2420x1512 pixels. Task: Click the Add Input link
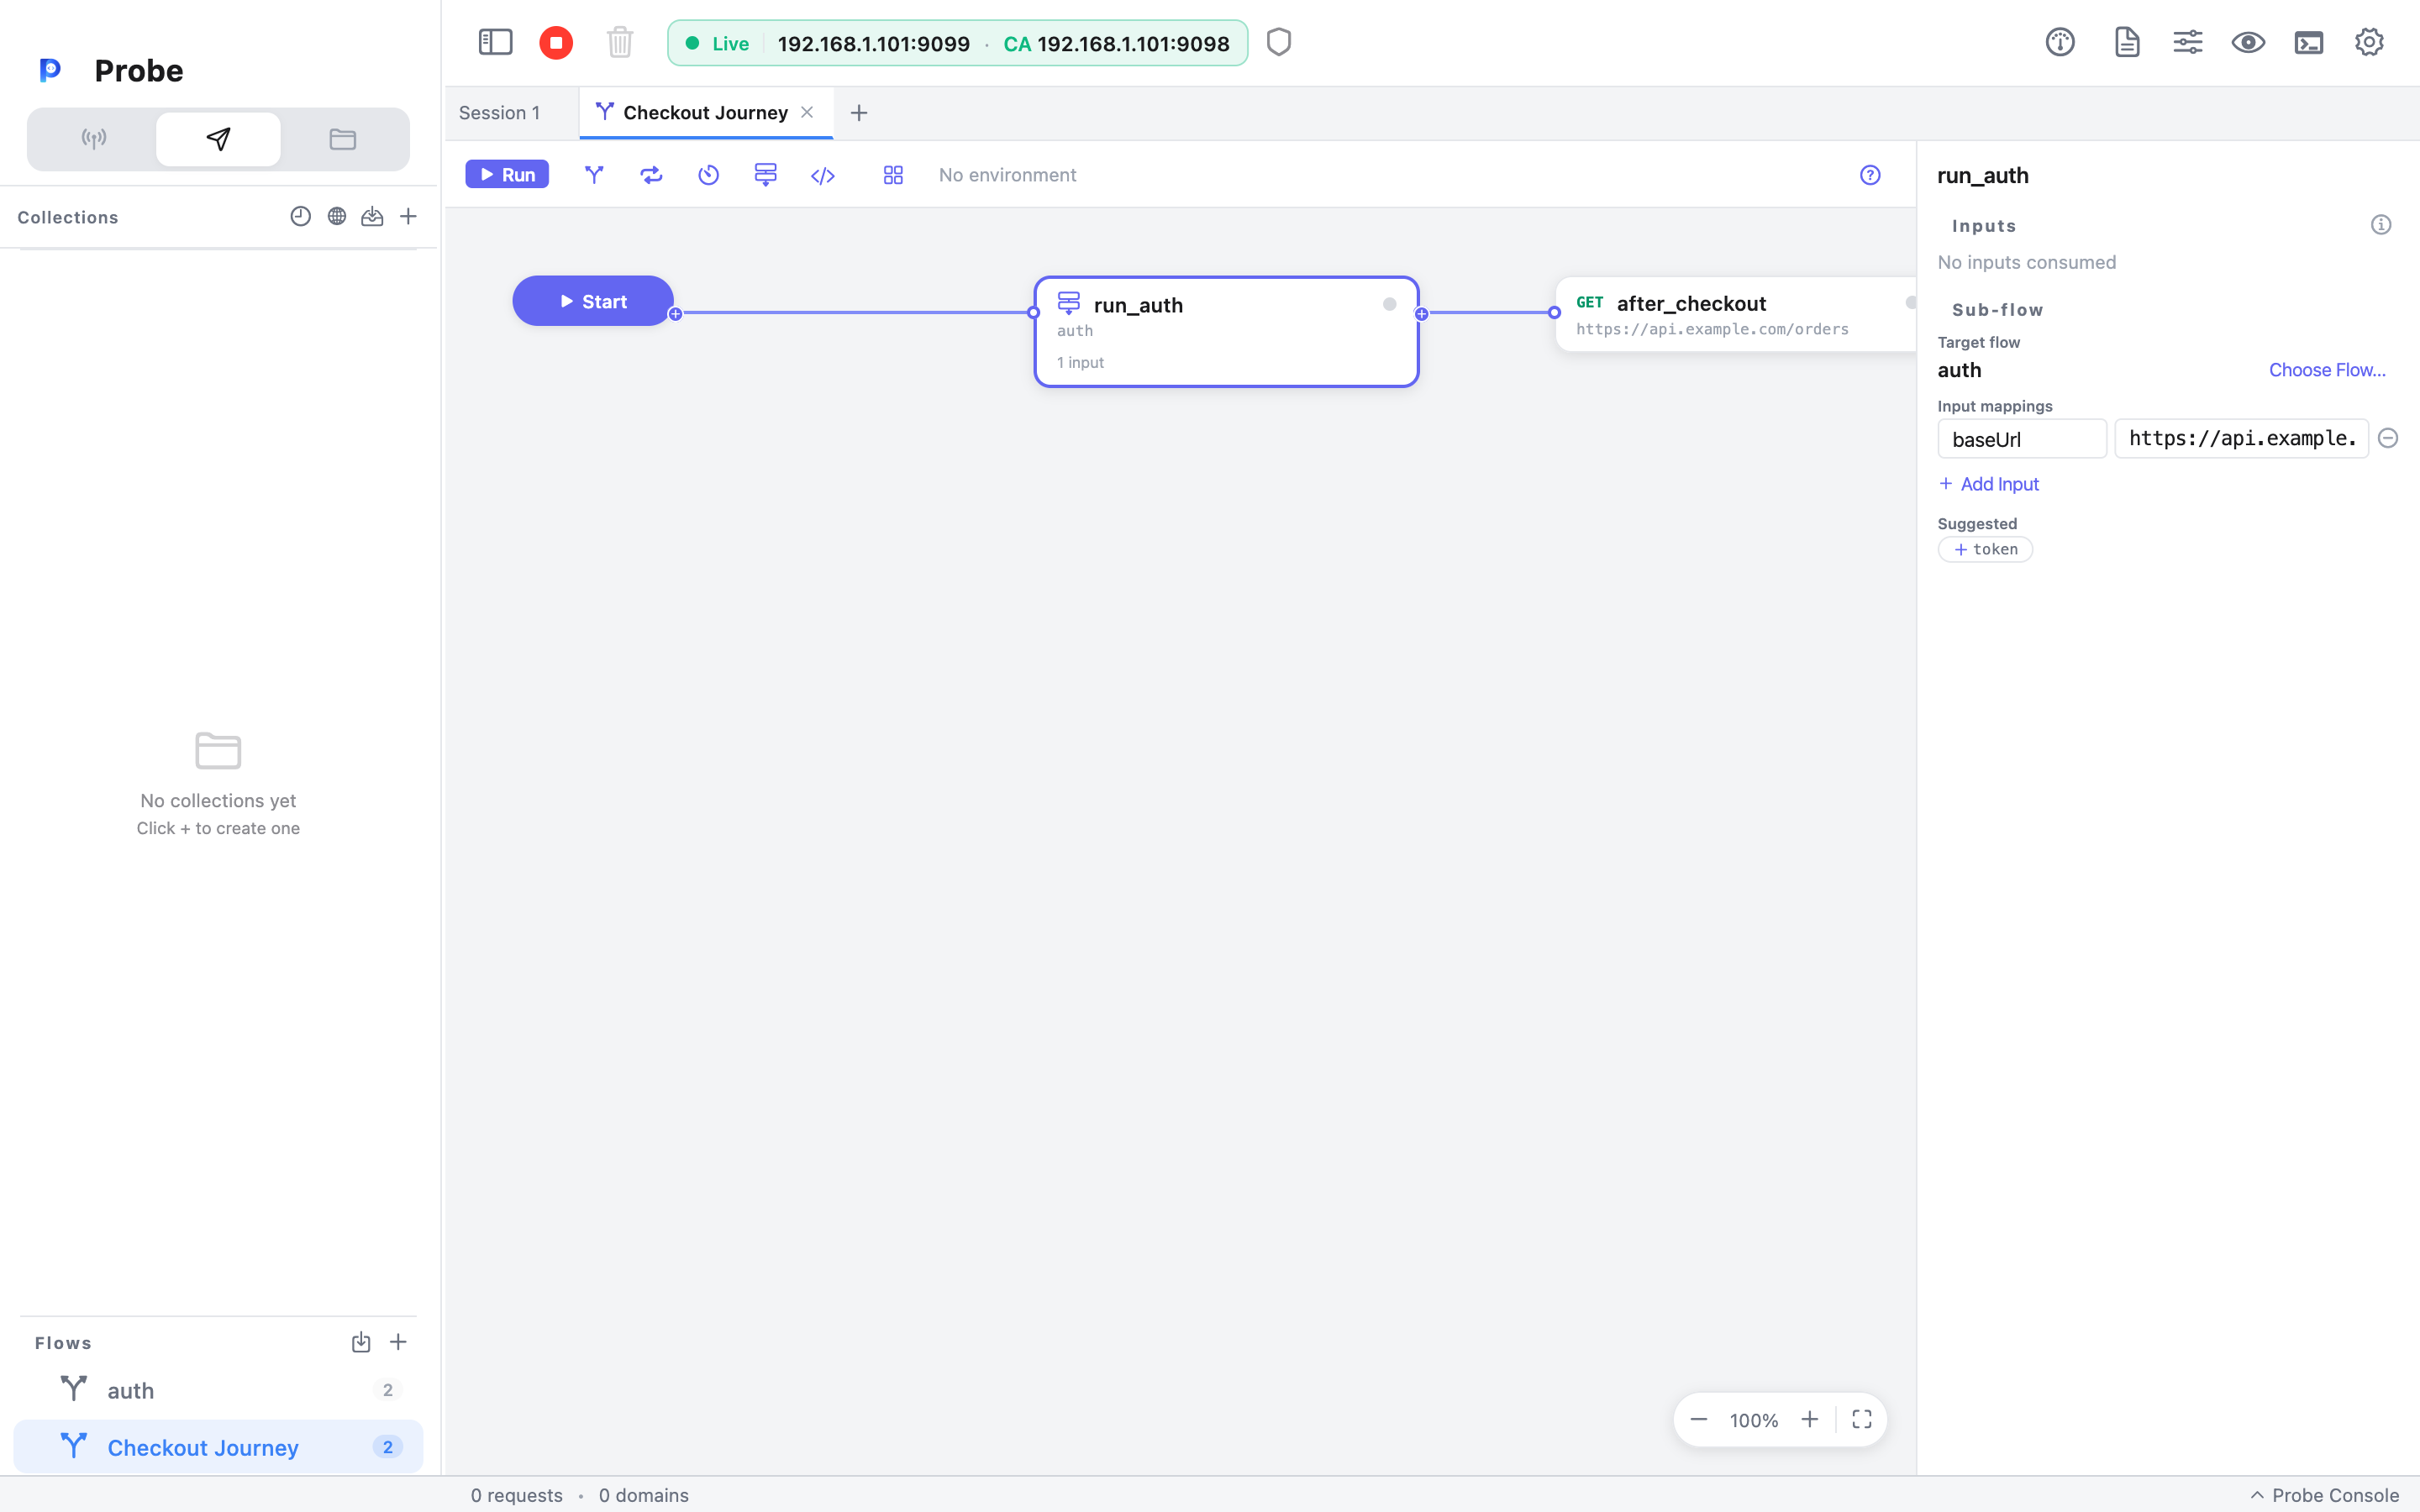coord(1989,484)
